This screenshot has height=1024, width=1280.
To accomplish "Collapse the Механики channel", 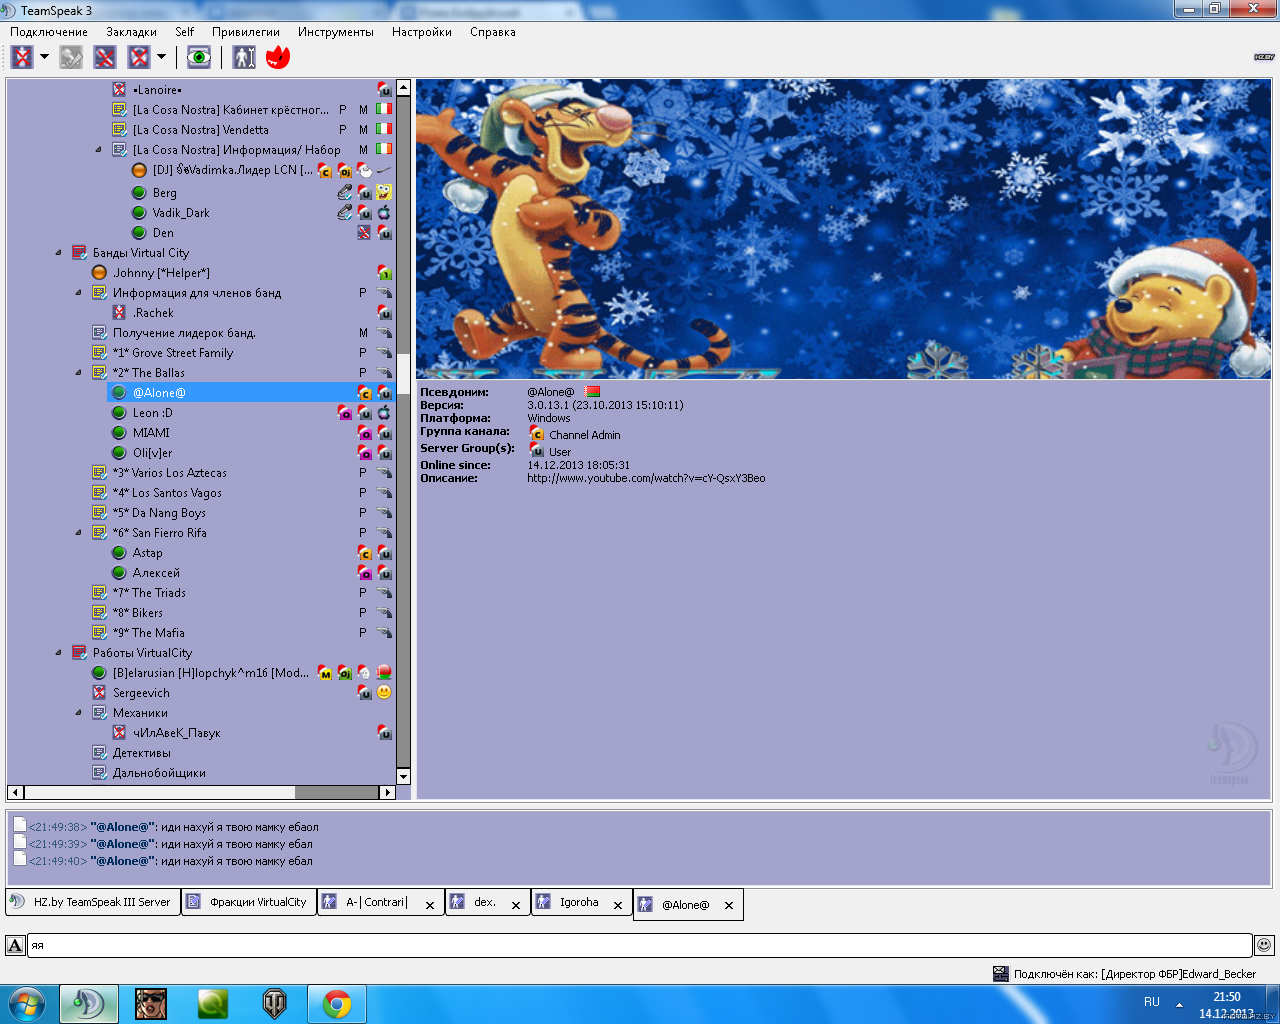I will 78,713.
